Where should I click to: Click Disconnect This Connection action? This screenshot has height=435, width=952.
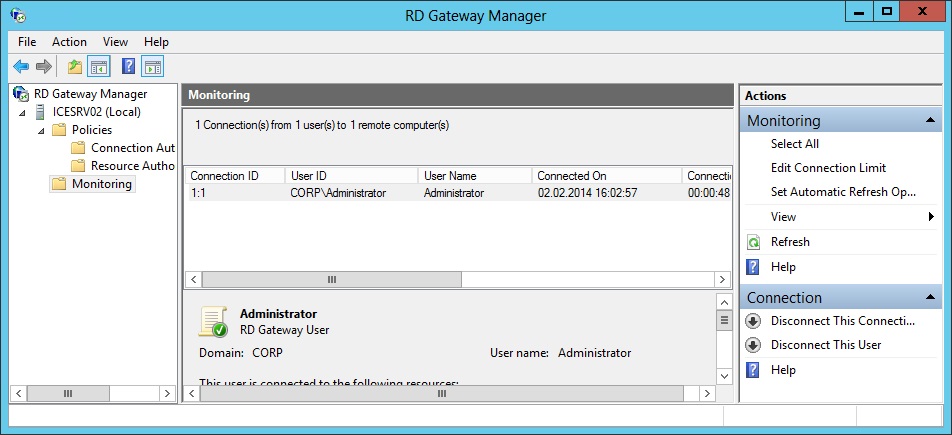(x=843, y=321)
